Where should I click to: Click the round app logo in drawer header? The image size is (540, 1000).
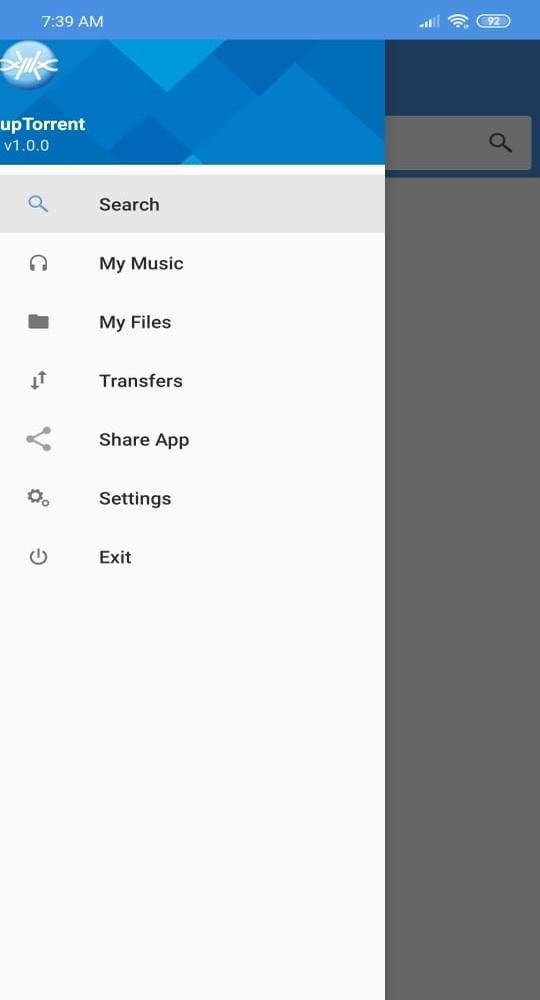28,64
